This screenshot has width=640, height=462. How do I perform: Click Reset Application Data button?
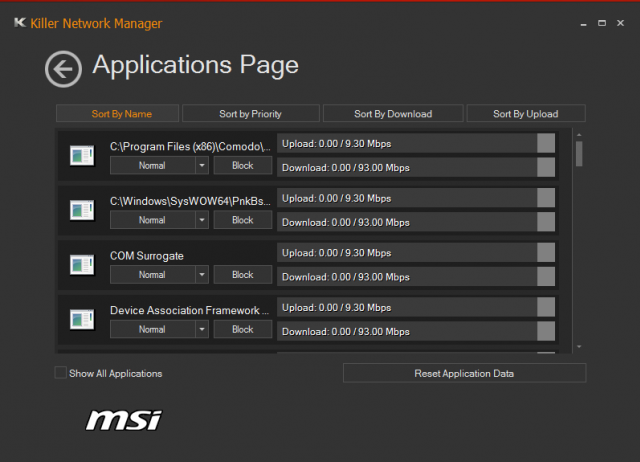[464, 373]
